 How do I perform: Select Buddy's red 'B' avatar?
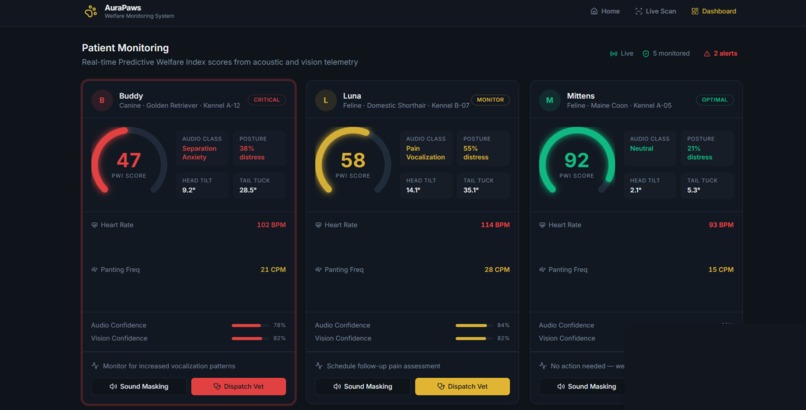coord(102,100)
